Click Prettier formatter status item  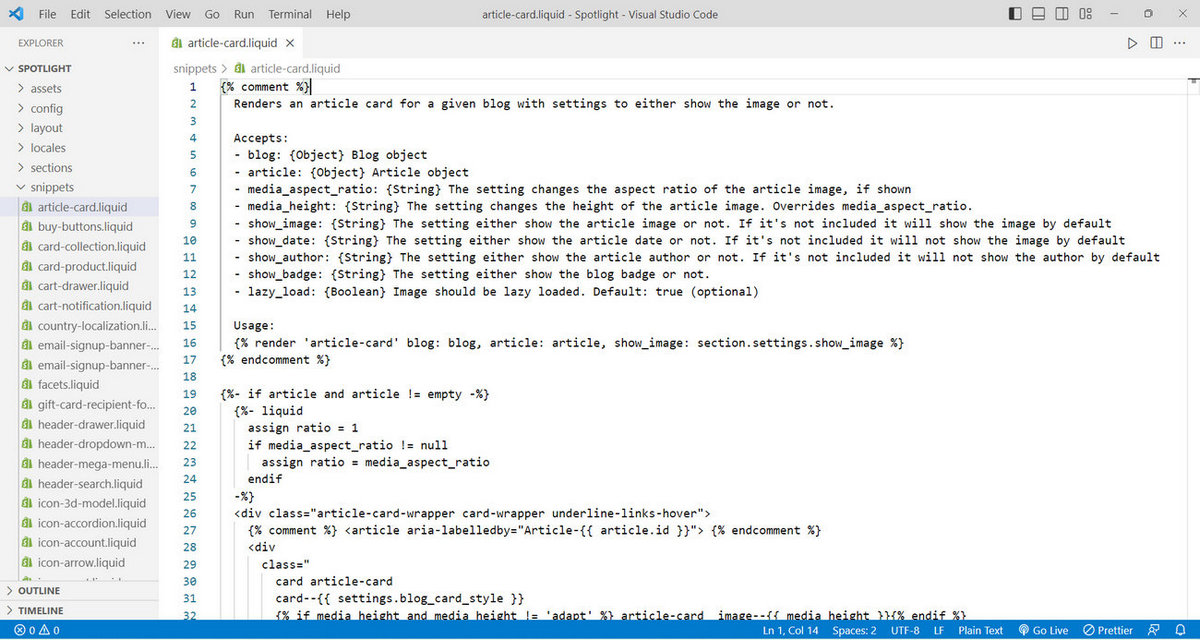1108,630
